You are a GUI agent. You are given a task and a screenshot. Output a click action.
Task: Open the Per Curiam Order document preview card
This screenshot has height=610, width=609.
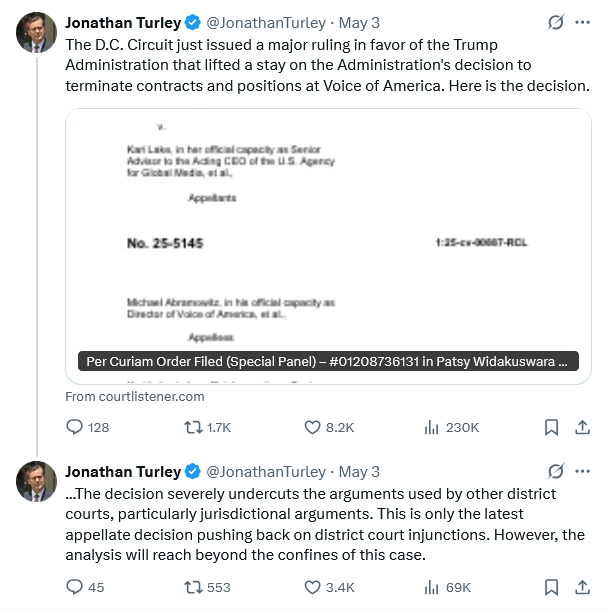click(328, 246)
